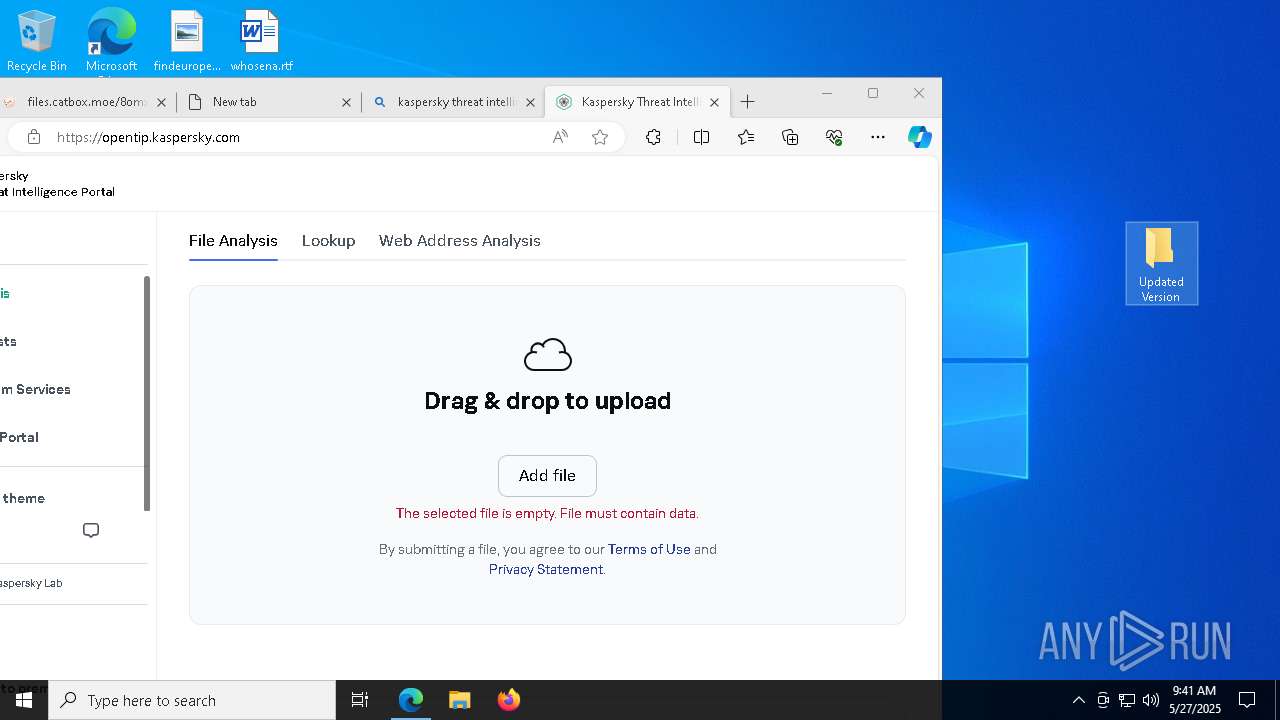This screenshot has height=720, width=1280.
Task: Open Firefox from the taskbar
Action: [x=508, y=700]
